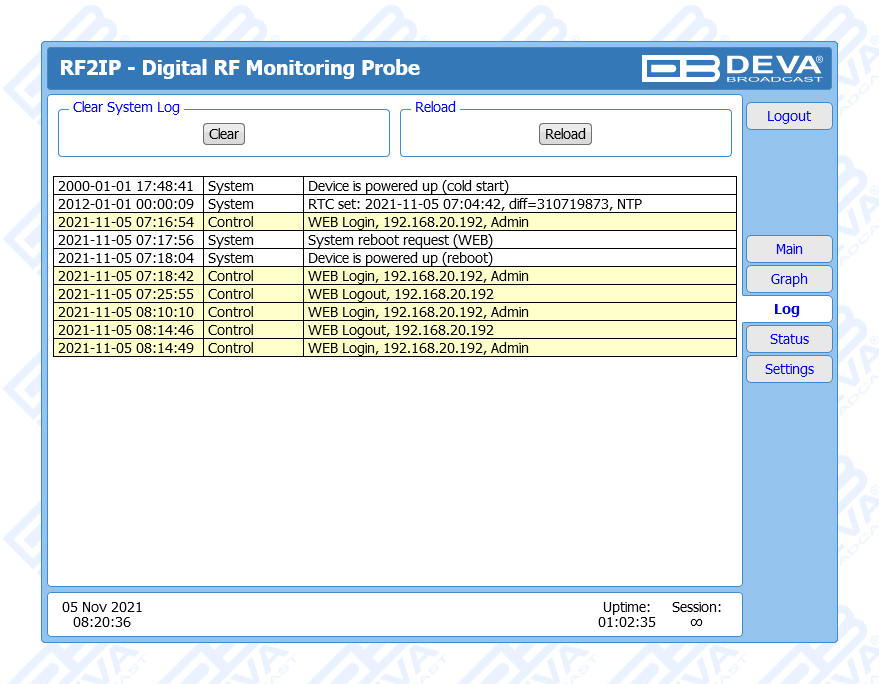The height and width of the screenshot is (684, 879).
Task: Click the 07:16:54 timestamp cell
Action: (126, 222)
